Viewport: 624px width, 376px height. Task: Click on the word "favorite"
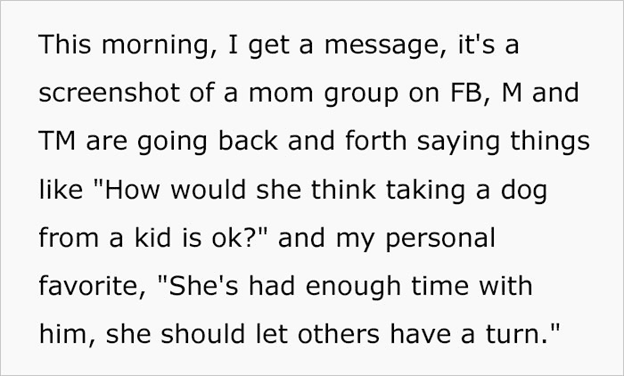[88, 286]
